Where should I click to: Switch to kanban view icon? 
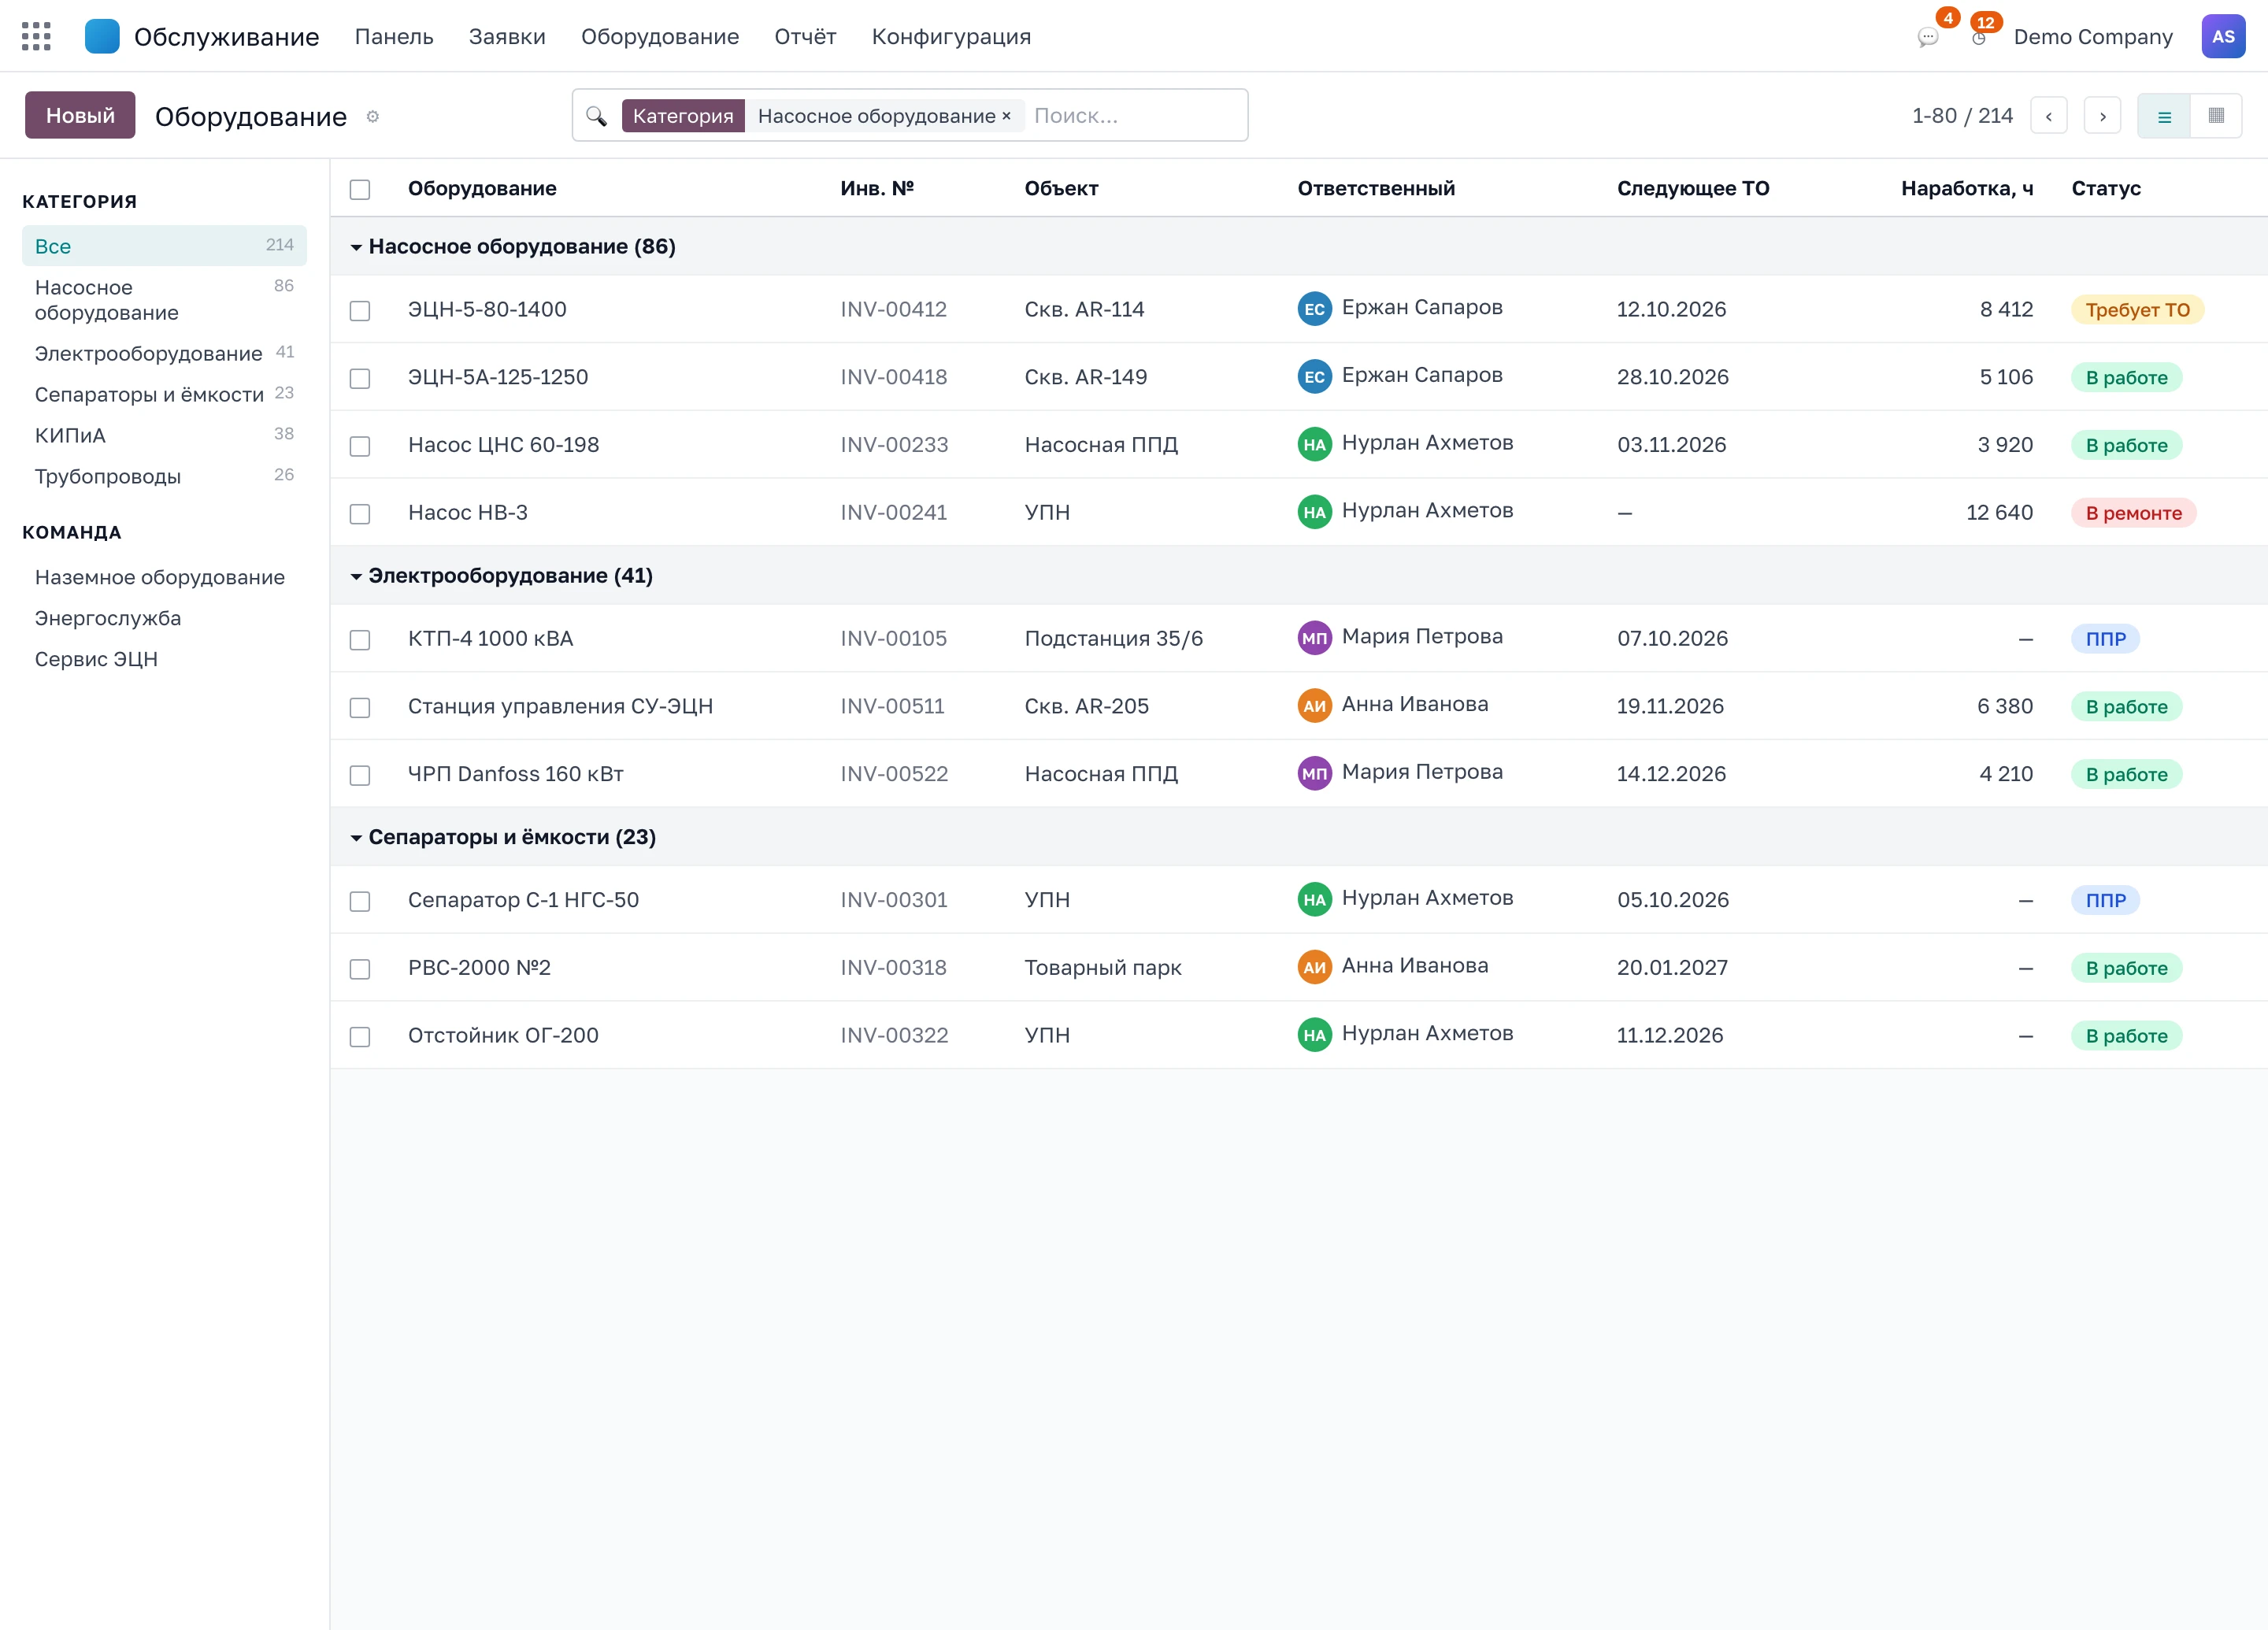[x=2216, y=116]
